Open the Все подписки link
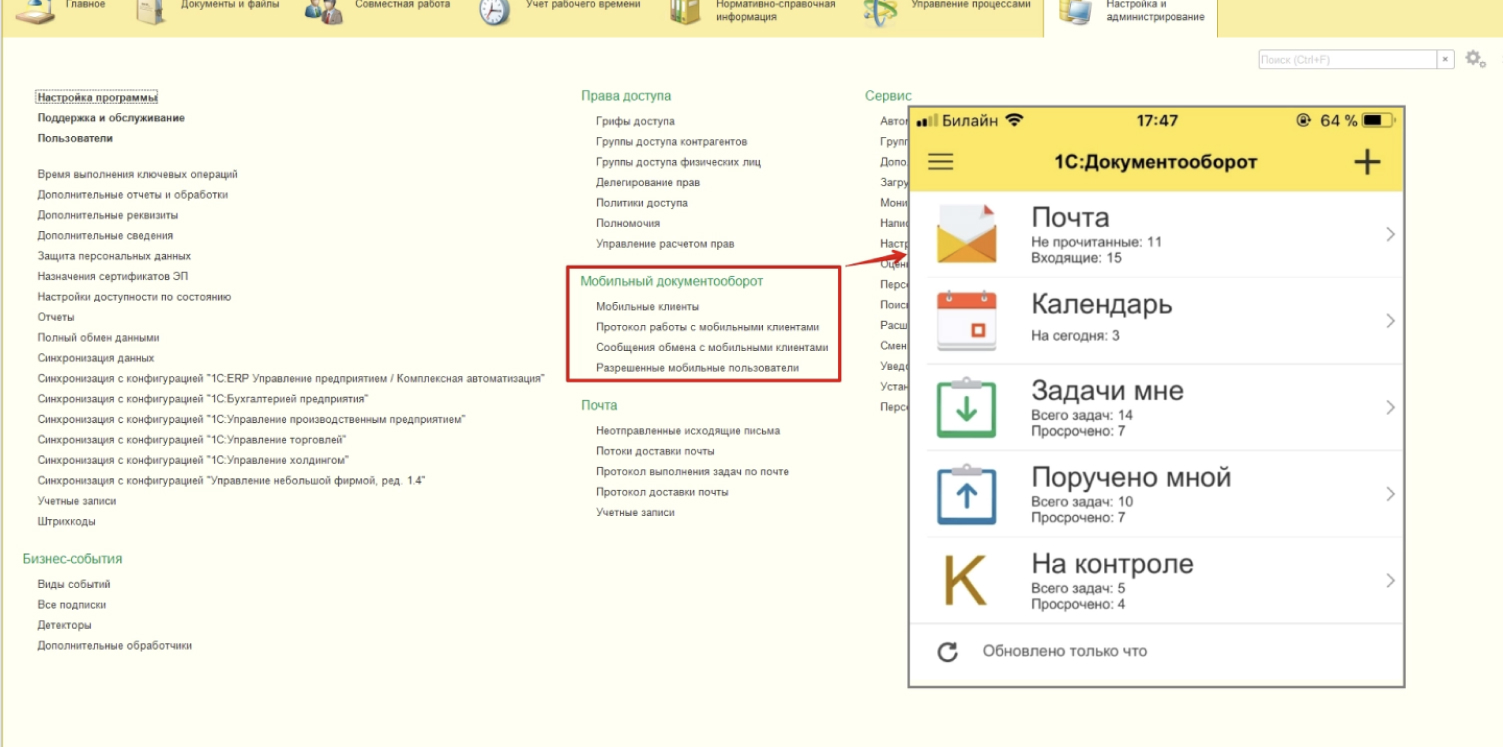This screenshot has height=747, width=1503. tap(72, 605)
